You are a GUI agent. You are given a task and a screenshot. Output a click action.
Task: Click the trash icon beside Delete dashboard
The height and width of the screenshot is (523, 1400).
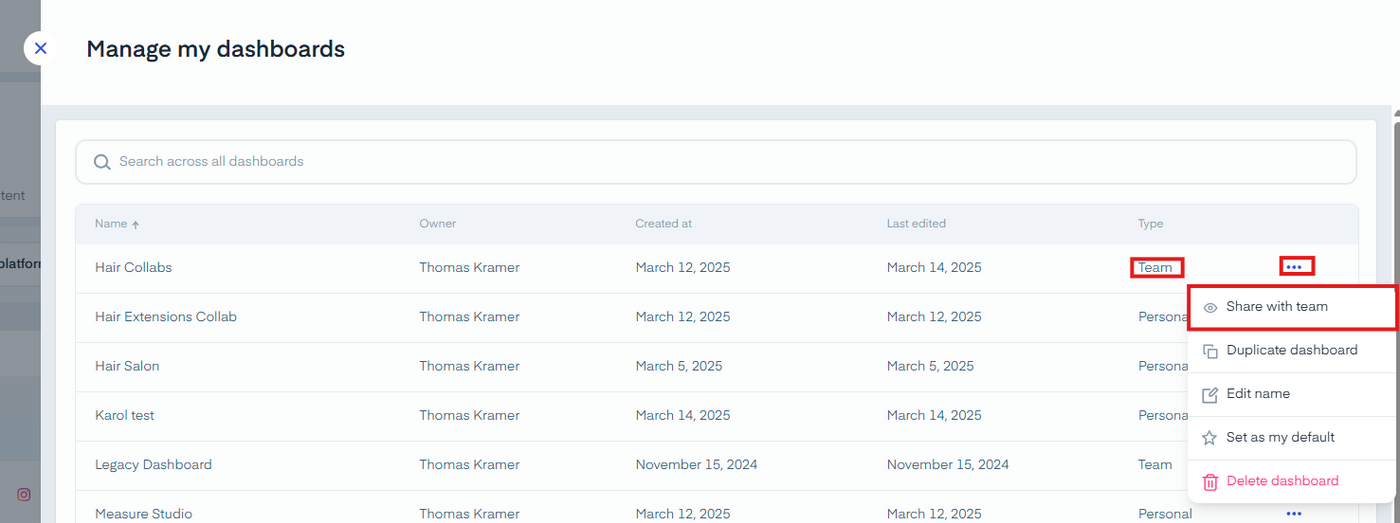(1210, 482)
